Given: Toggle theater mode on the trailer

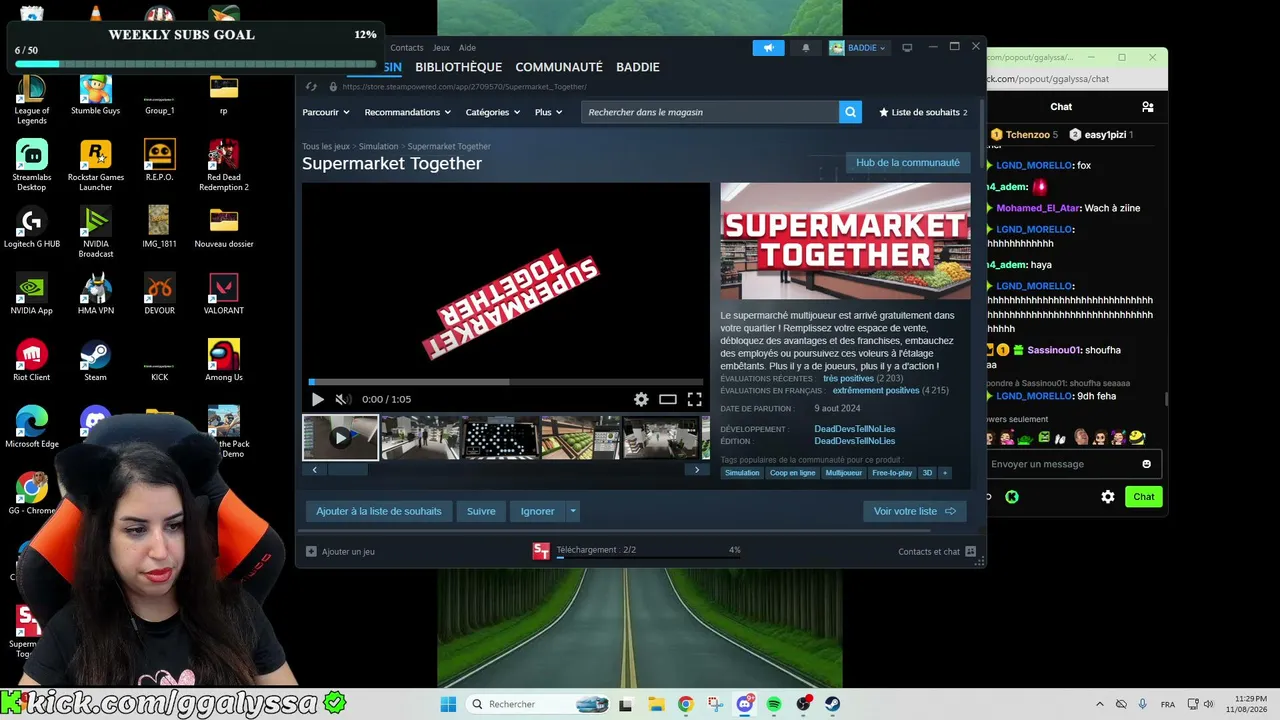Looking at the screenshot, I should click(668, 399).
